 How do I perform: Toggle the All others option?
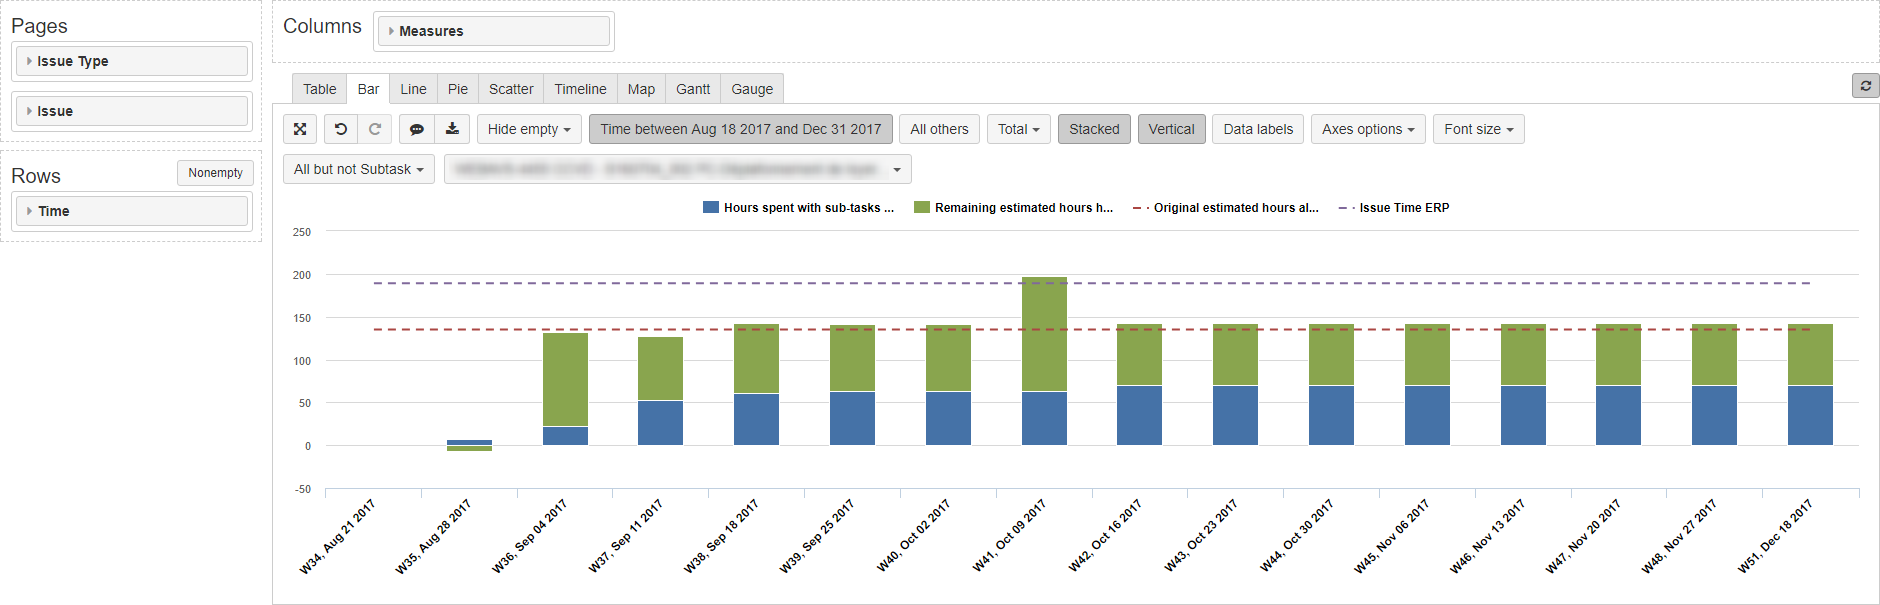coord(939,129)
